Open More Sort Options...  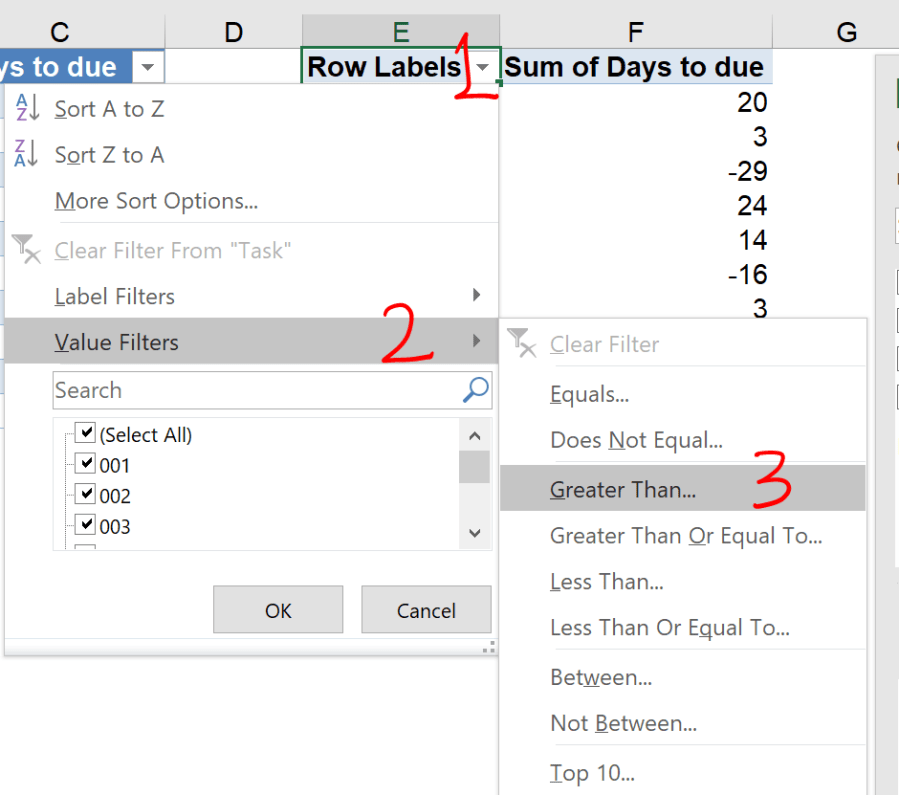156,201
